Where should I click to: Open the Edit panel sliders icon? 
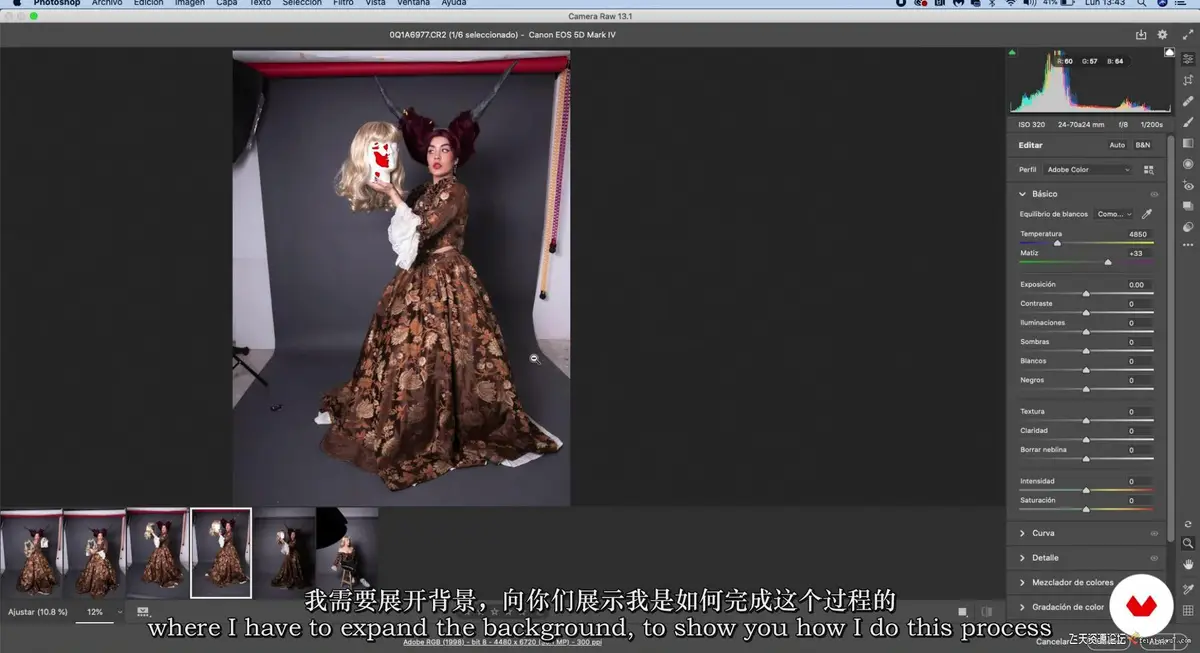(1188, 59)
